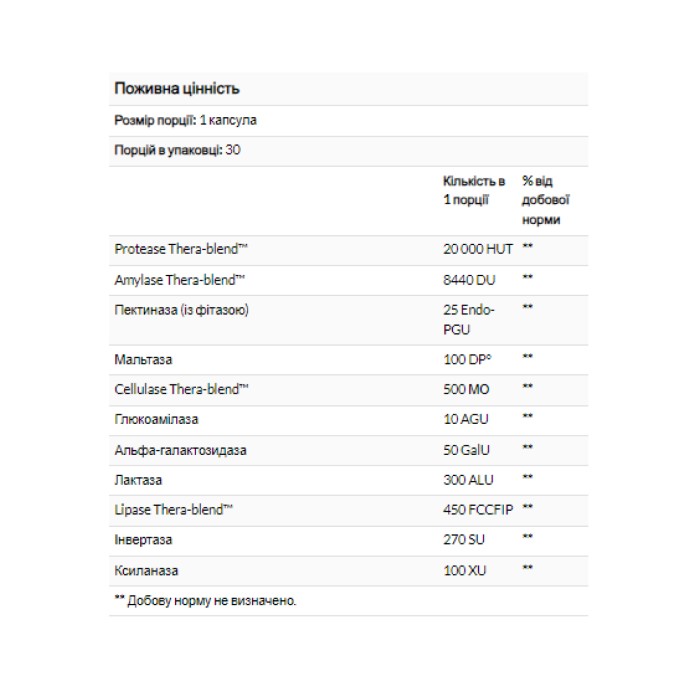Click the 'Пектиназа (із фітазою)' ingredient name
Screen dimensions: 700x700
[x=182, y=309]
